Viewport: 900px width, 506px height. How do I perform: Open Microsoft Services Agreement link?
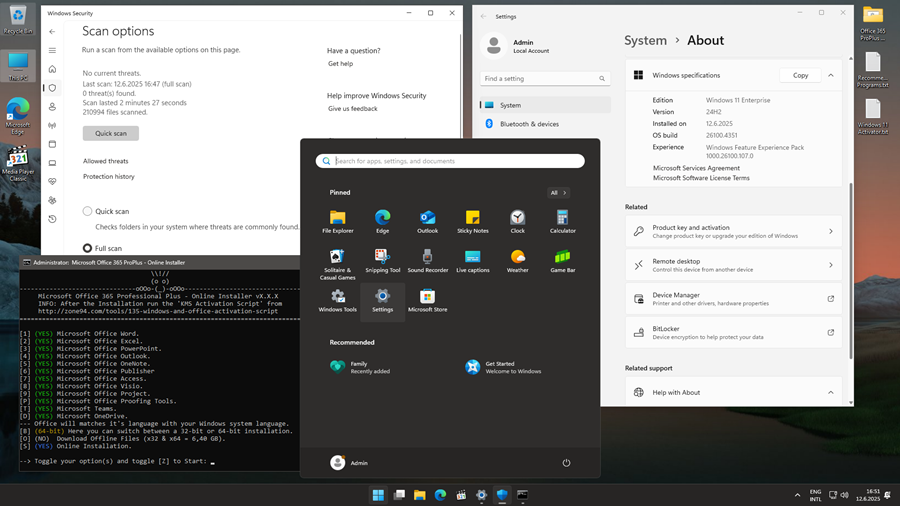point(696,168)
